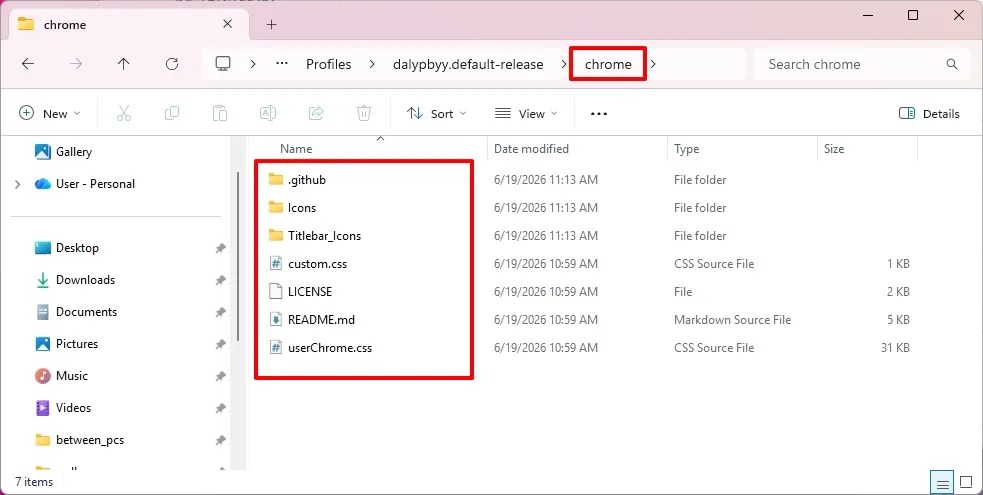Sort by Type column header

[x=742, y=148]
